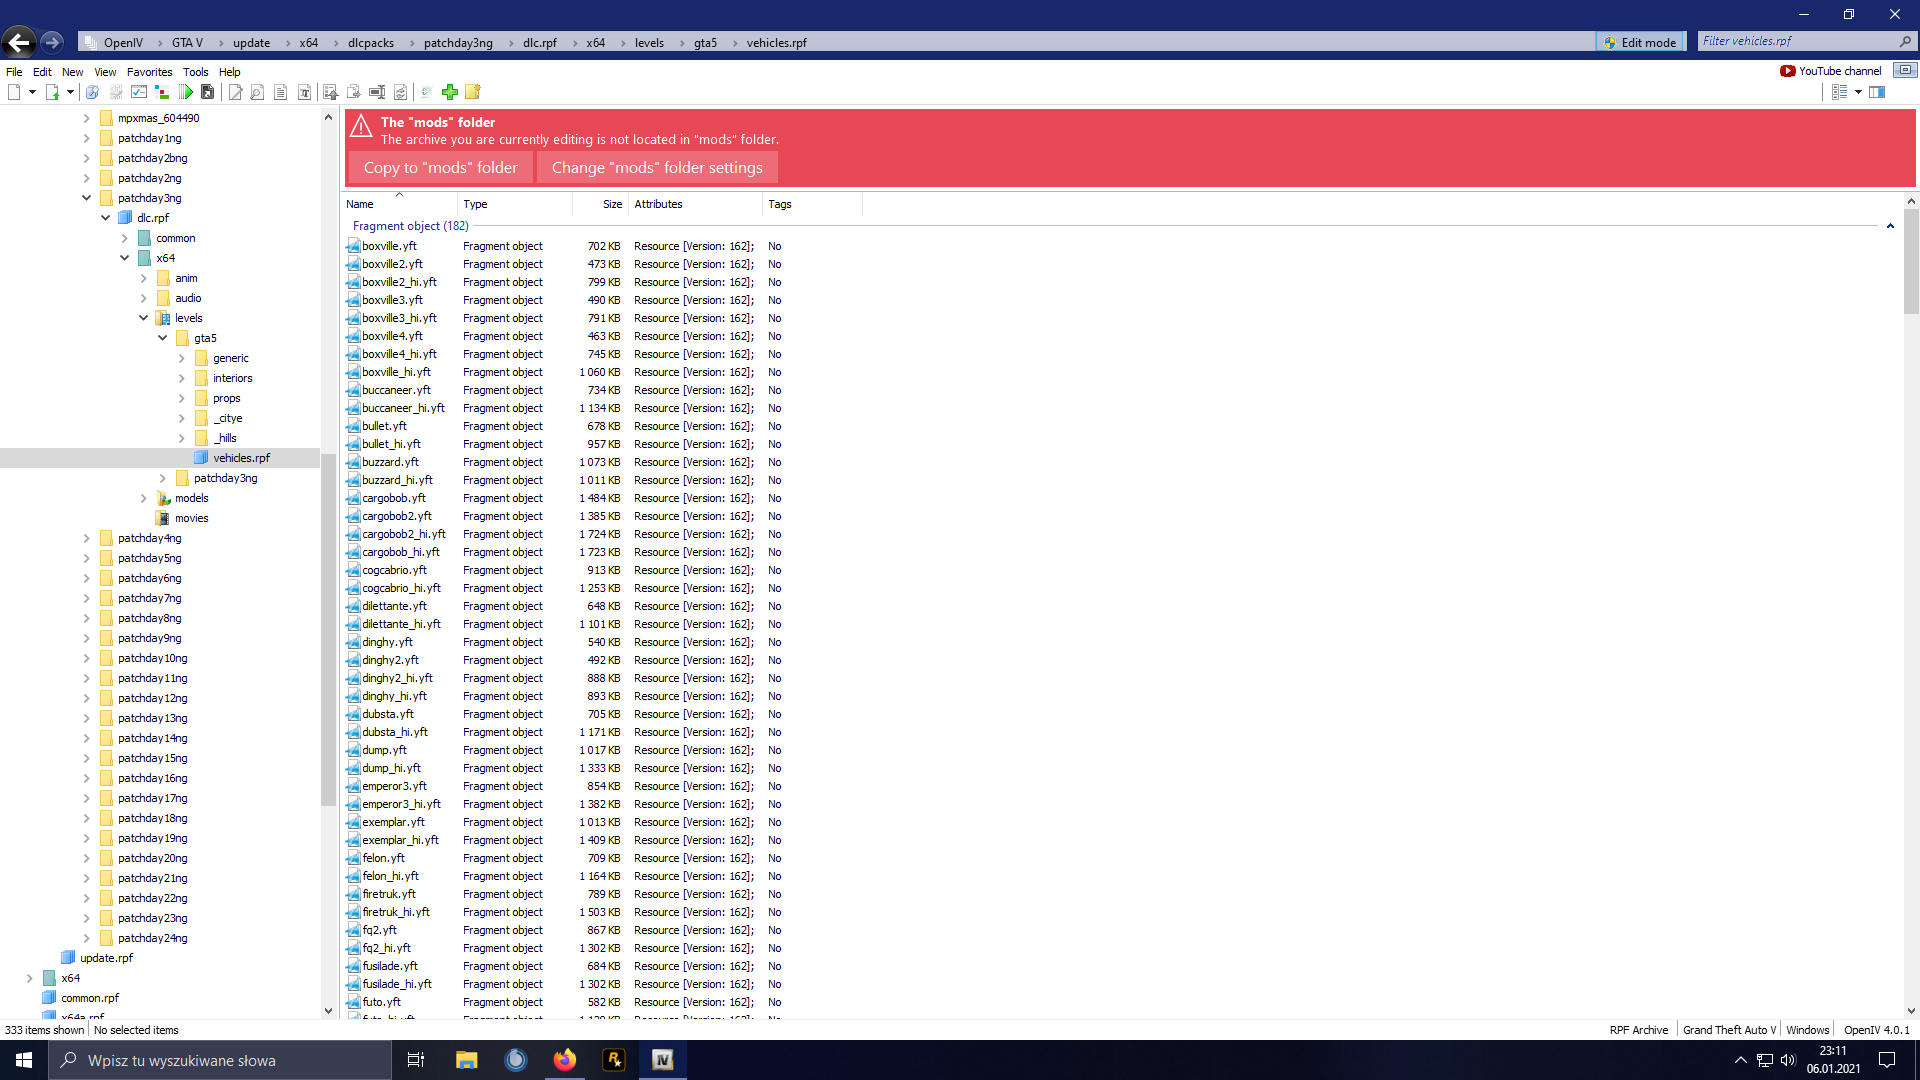This screenshot has width=1920, height=1080.
Task: Click the Filter vehicles.rpf search field
Action: pos(1797,41)
